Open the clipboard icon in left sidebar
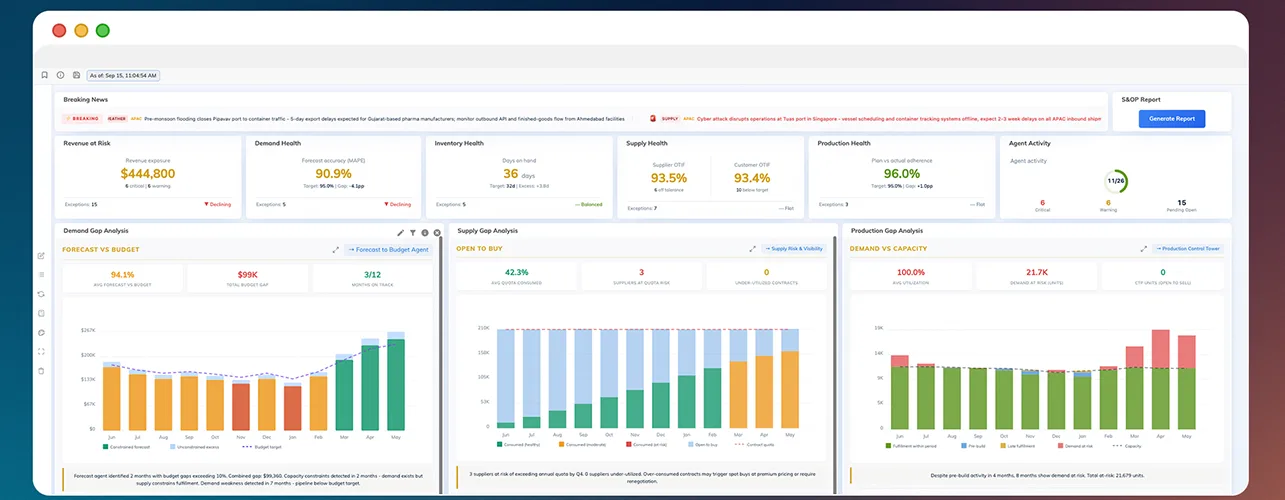The height and width of the screenshot is (500, 1285). tap(41, 313)
